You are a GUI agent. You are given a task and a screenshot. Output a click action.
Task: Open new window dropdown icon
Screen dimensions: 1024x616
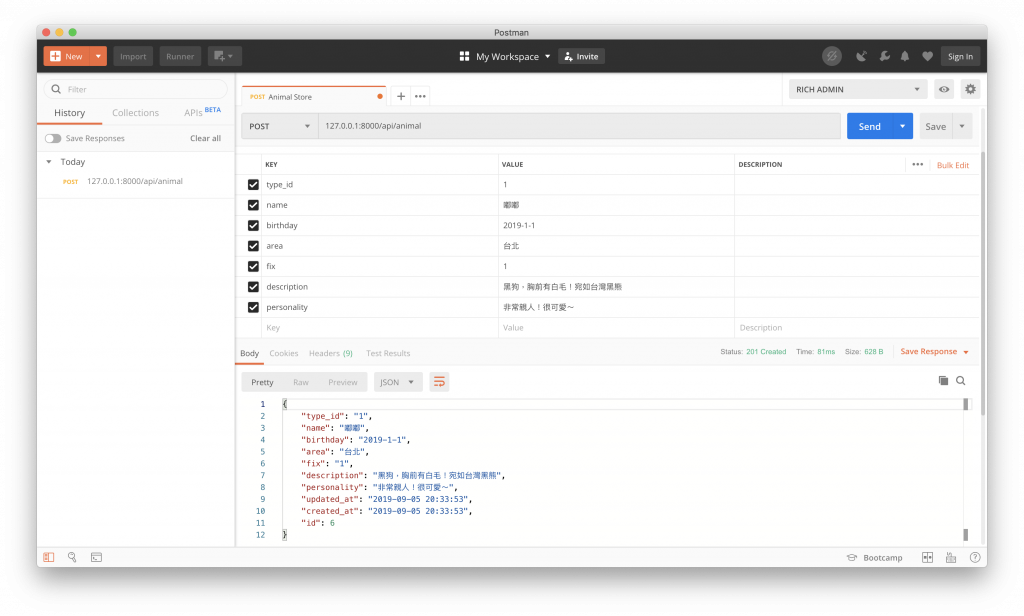(224, 56)
